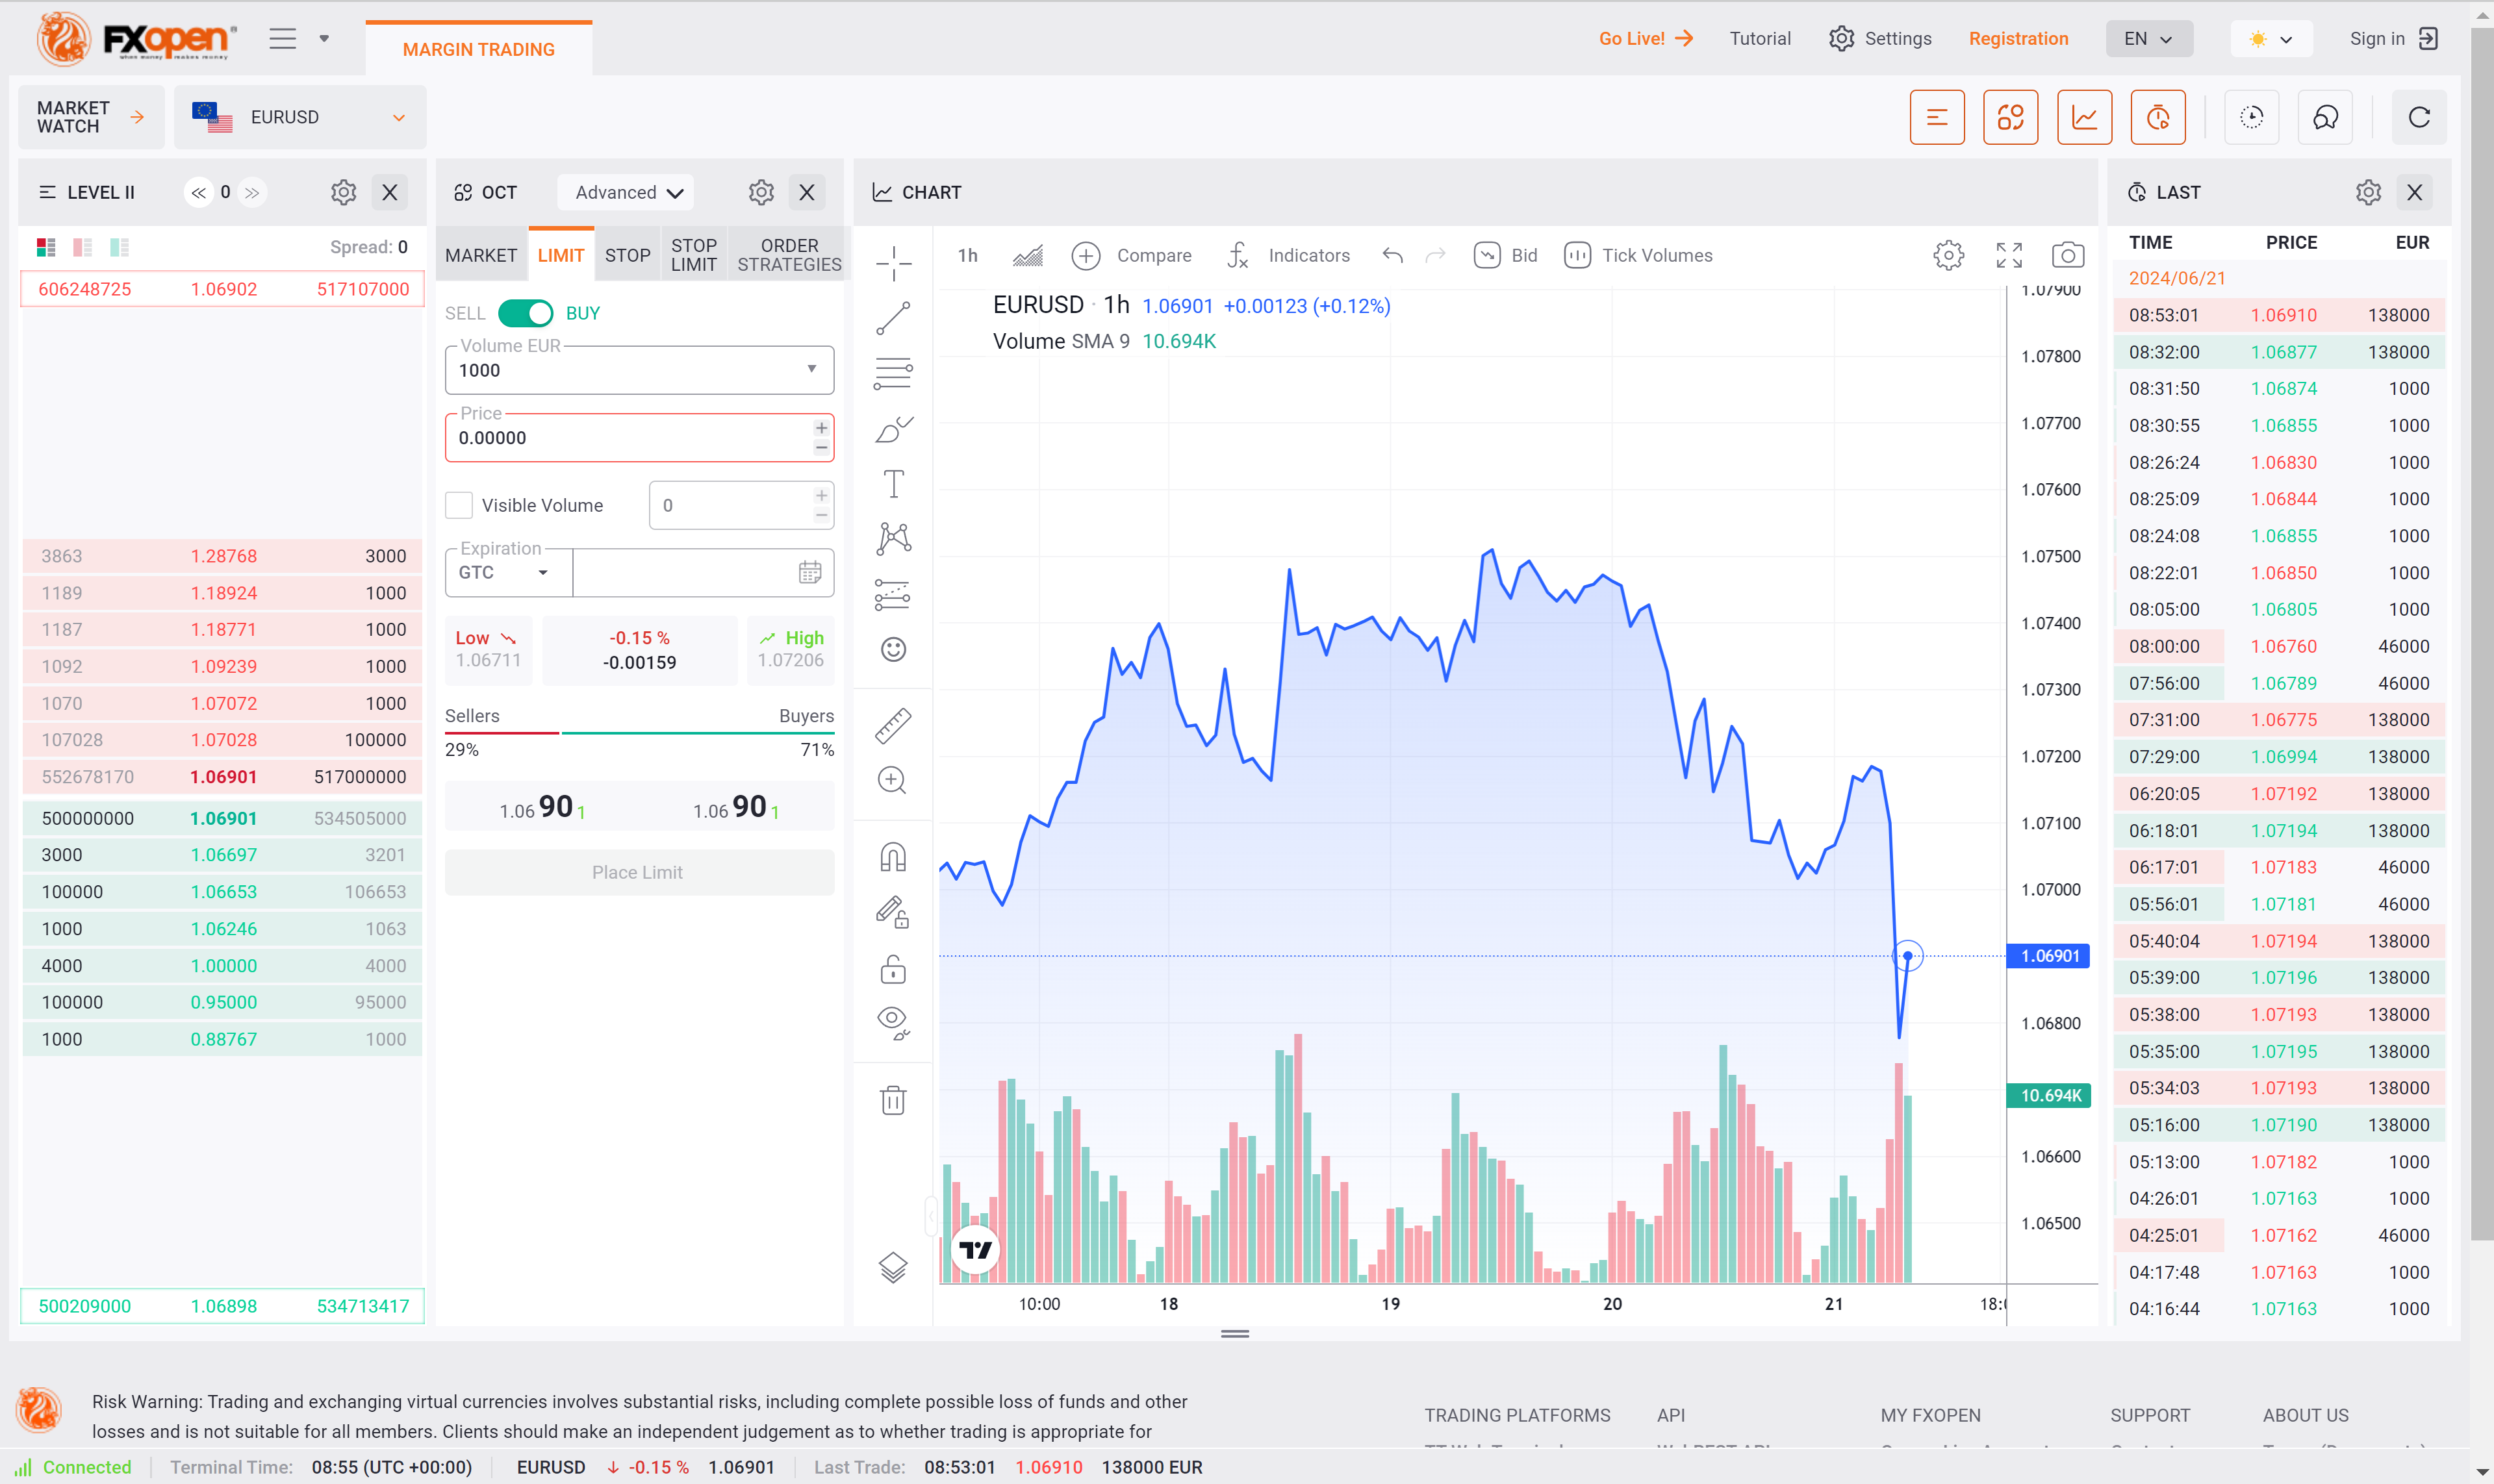Select the MARGIN TRADING tab
This screenshot has width=2494, height=1484.
click(x=479, y=49)
